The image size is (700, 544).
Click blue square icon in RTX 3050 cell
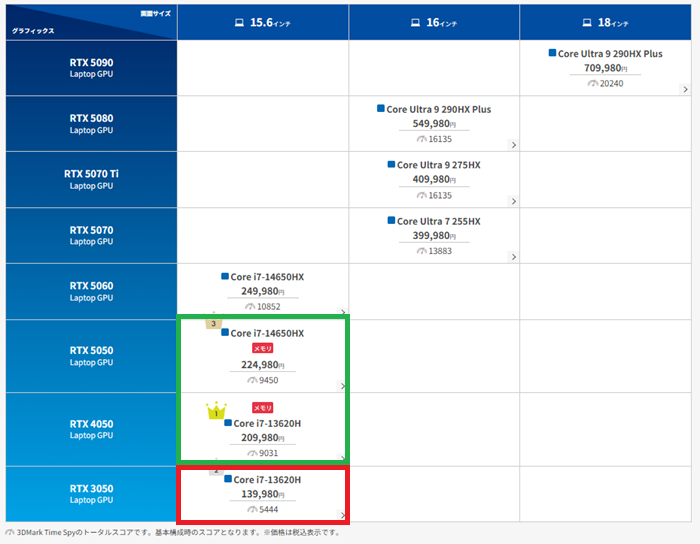click(228, 479)
